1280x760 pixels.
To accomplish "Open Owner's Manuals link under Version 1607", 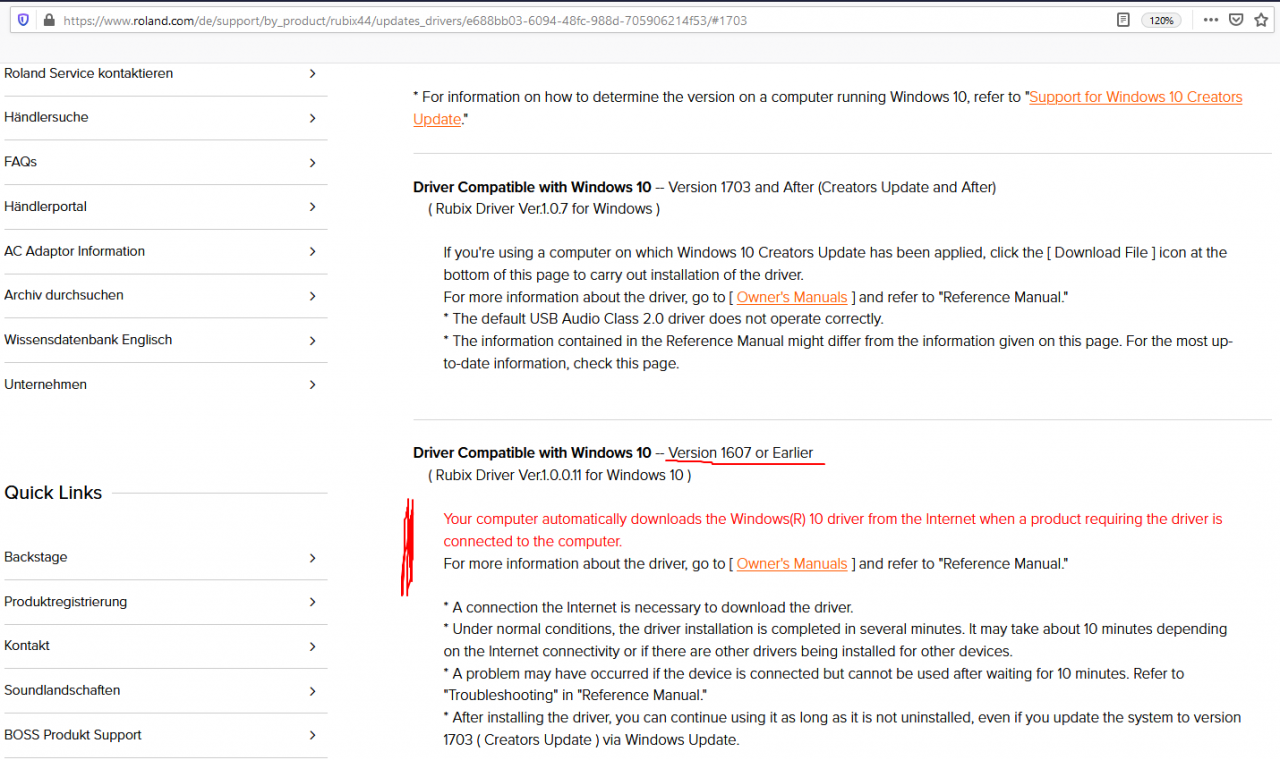I will (792, 564).
